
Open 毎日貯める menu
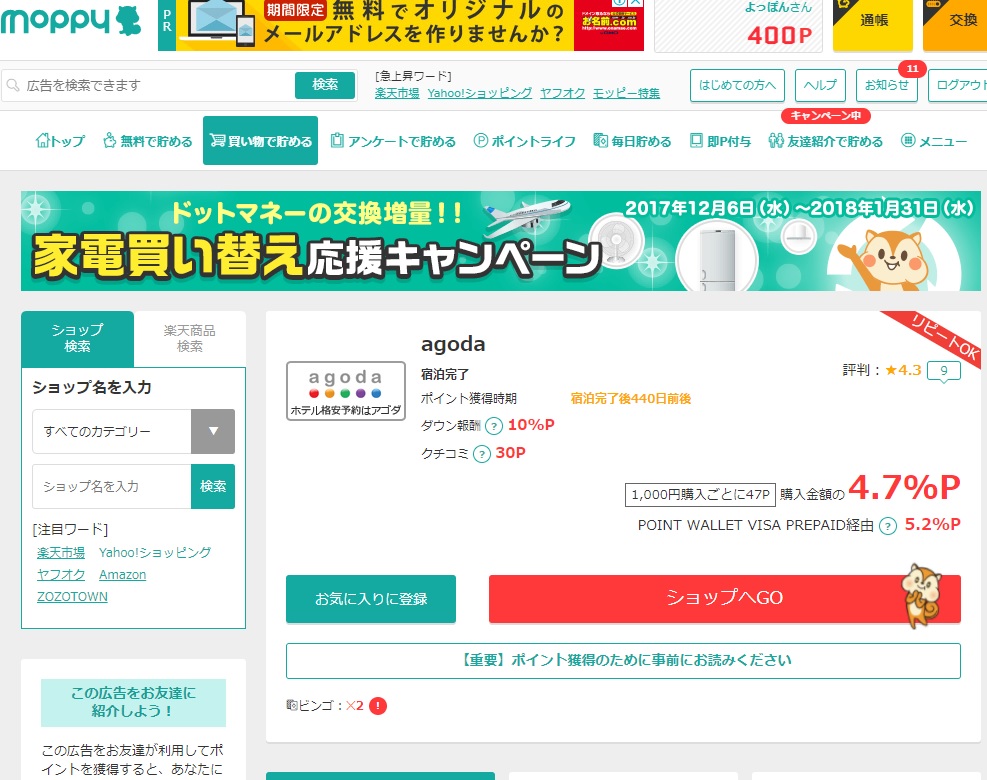pos(633,141)
